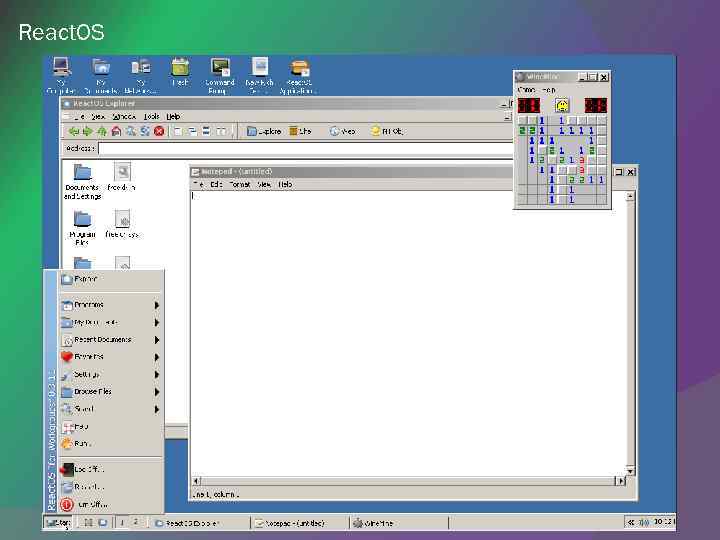Switch to Notepad taskbar button

tap(299, 523)
